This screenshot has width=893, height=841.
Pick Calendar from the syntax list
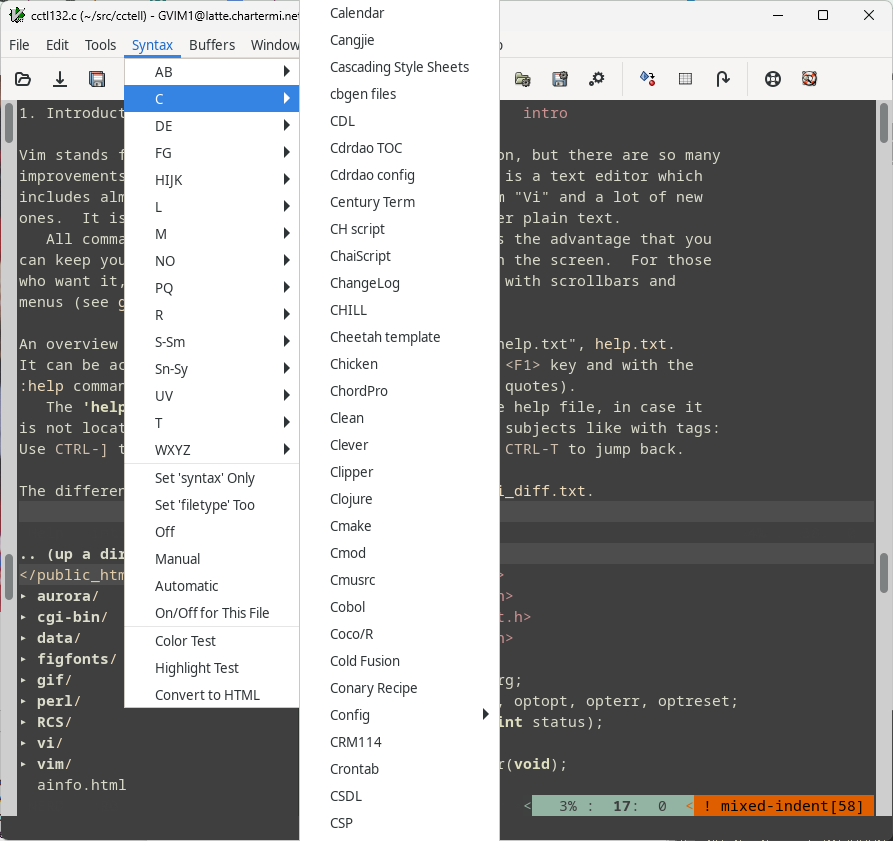click(x=399, y=13)
